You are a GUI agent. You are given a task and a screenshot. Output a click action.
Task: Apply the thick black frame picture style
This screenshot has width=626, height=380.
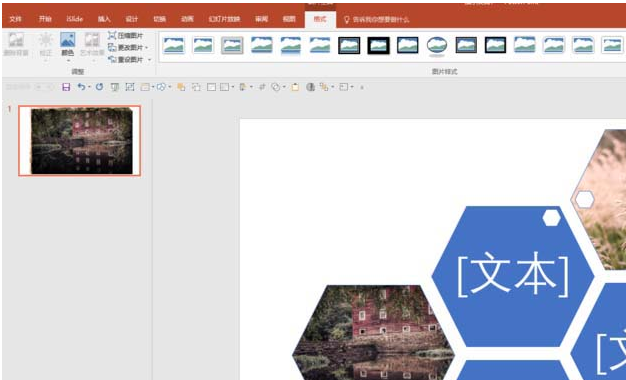(378, 45)
